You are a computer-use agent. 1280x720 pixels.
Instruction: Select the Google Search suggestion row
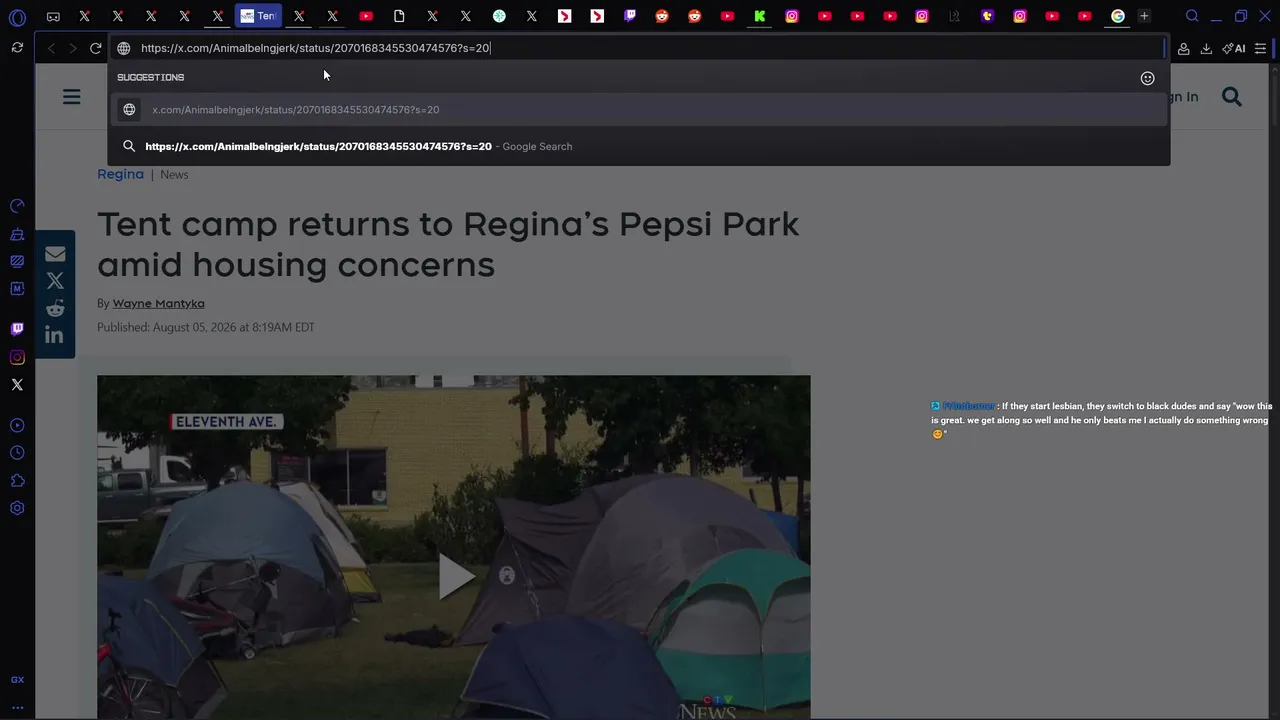(x=639, y=146)
